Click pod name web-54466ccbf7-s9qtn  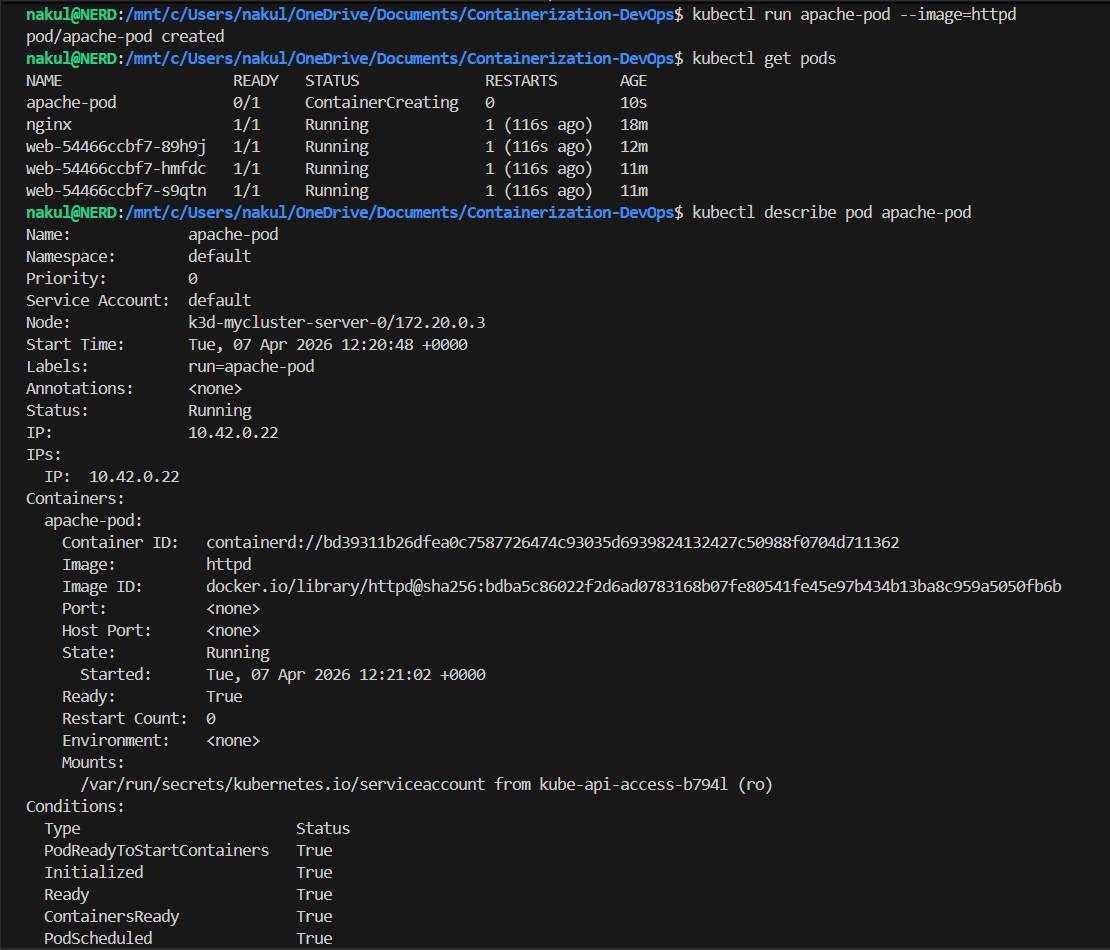[x=116, y=190]
